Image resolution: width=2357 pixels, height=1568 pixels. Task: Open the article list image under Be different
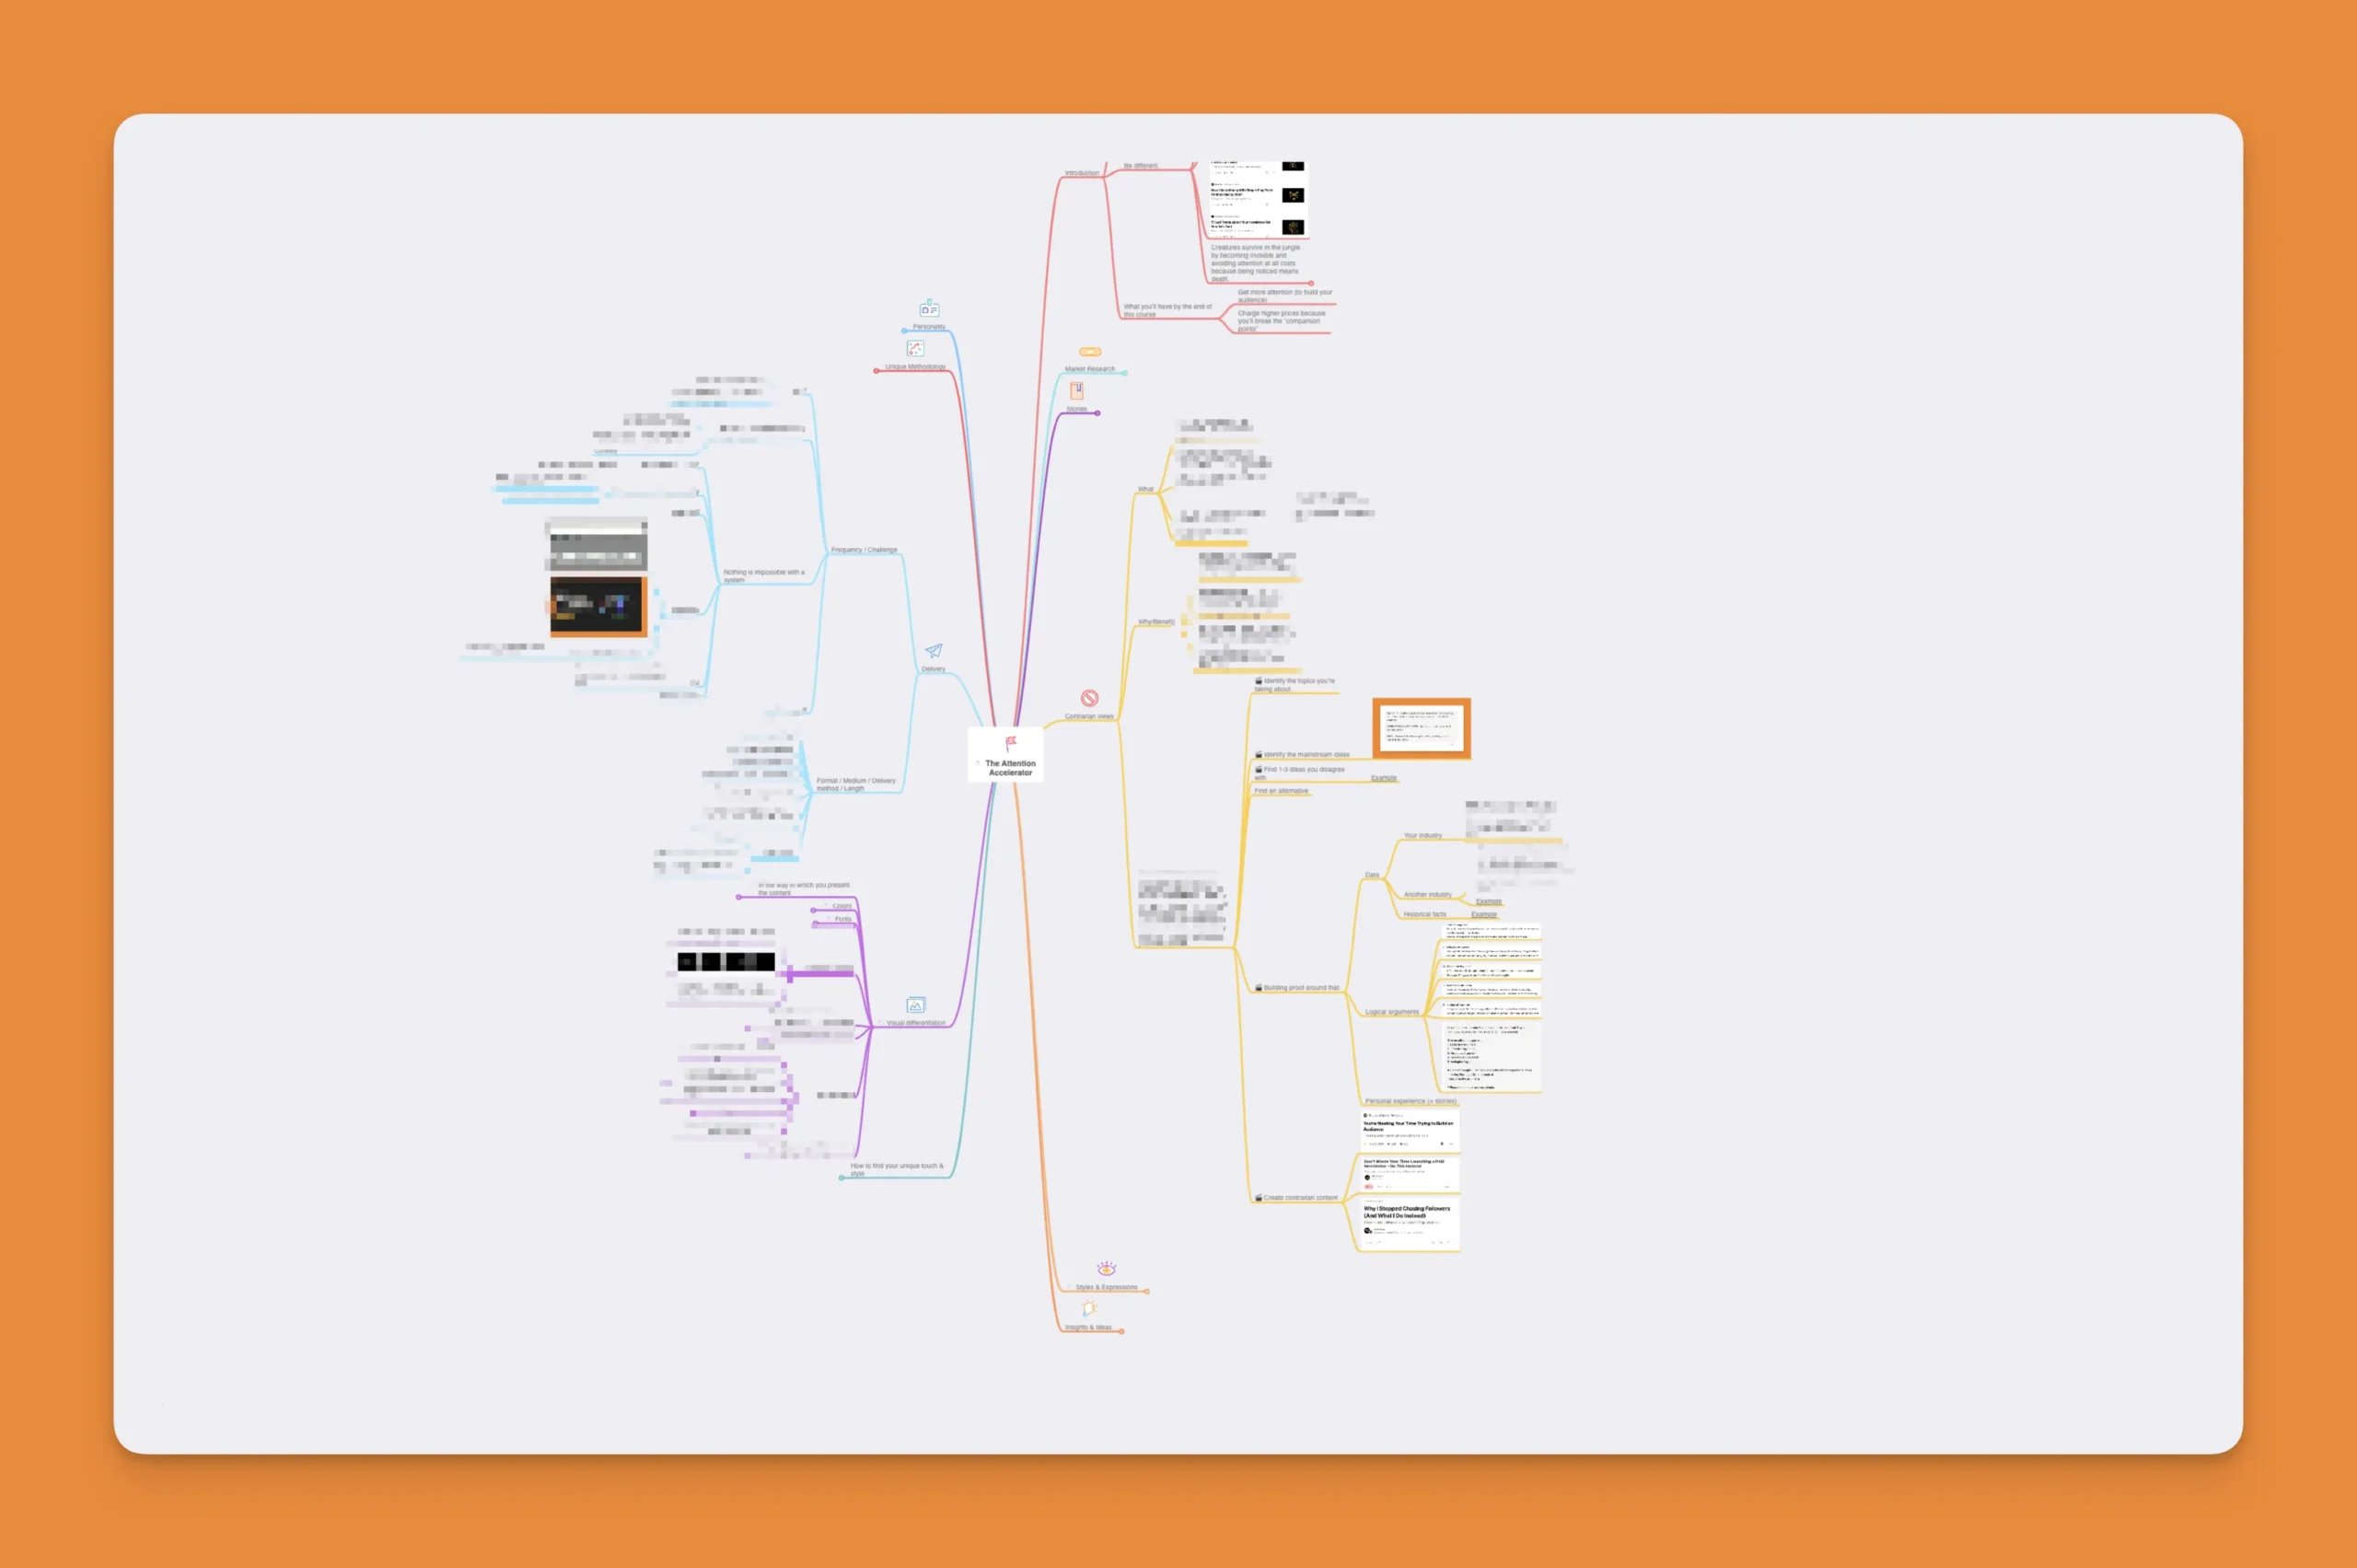(x=1258, y=199)
